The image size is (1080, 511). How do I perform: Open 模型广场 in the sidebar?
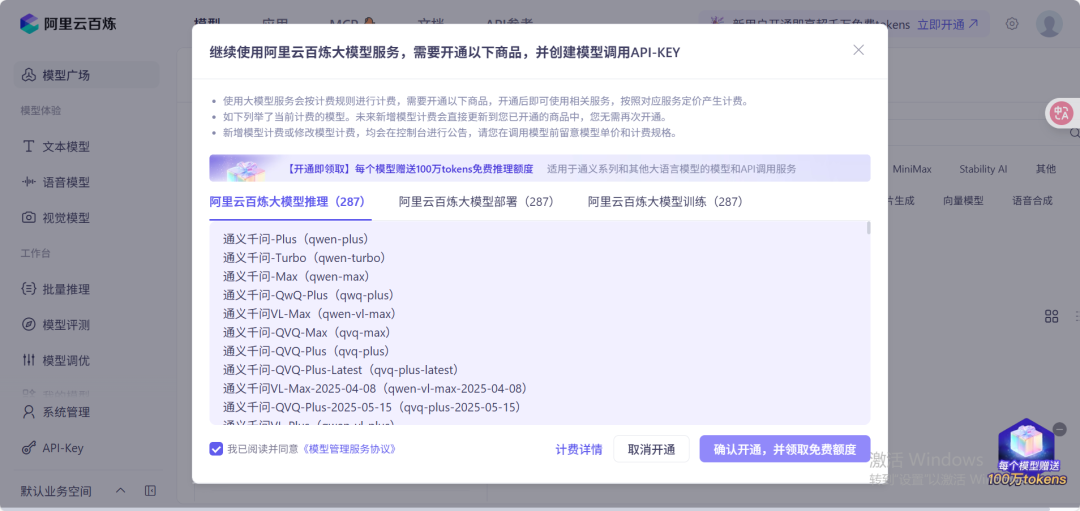coord(87,75)
